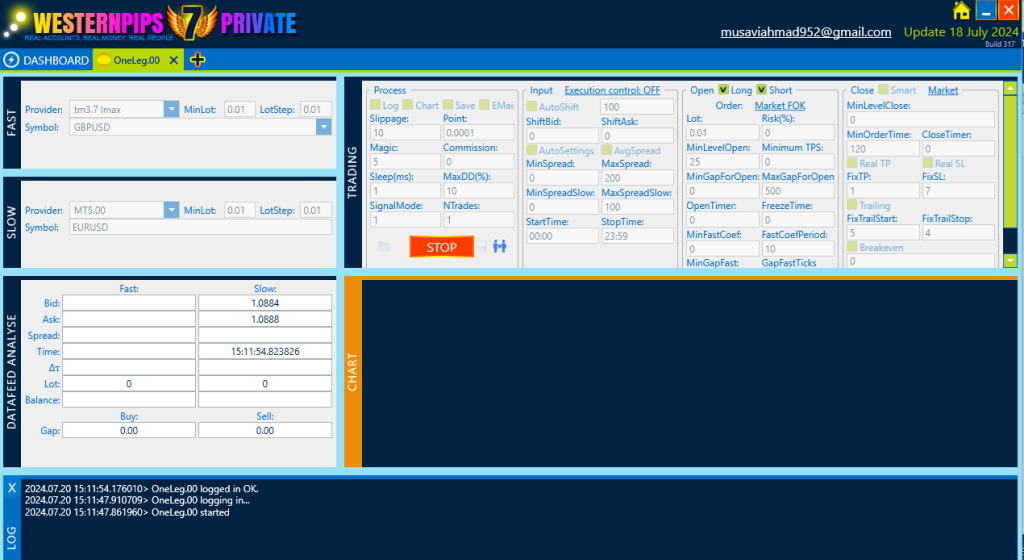Toggle the AvgSpread checkbox
This screenshot has width=1024, height=560.
click(x=607, y=150)
